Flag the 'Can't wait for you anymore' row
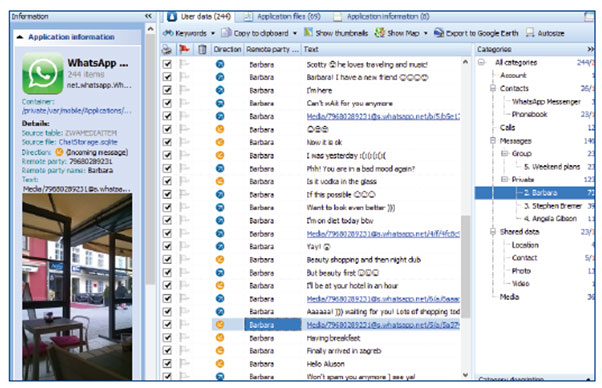This screenshot has width=602, height=388. tap(185, 103)
